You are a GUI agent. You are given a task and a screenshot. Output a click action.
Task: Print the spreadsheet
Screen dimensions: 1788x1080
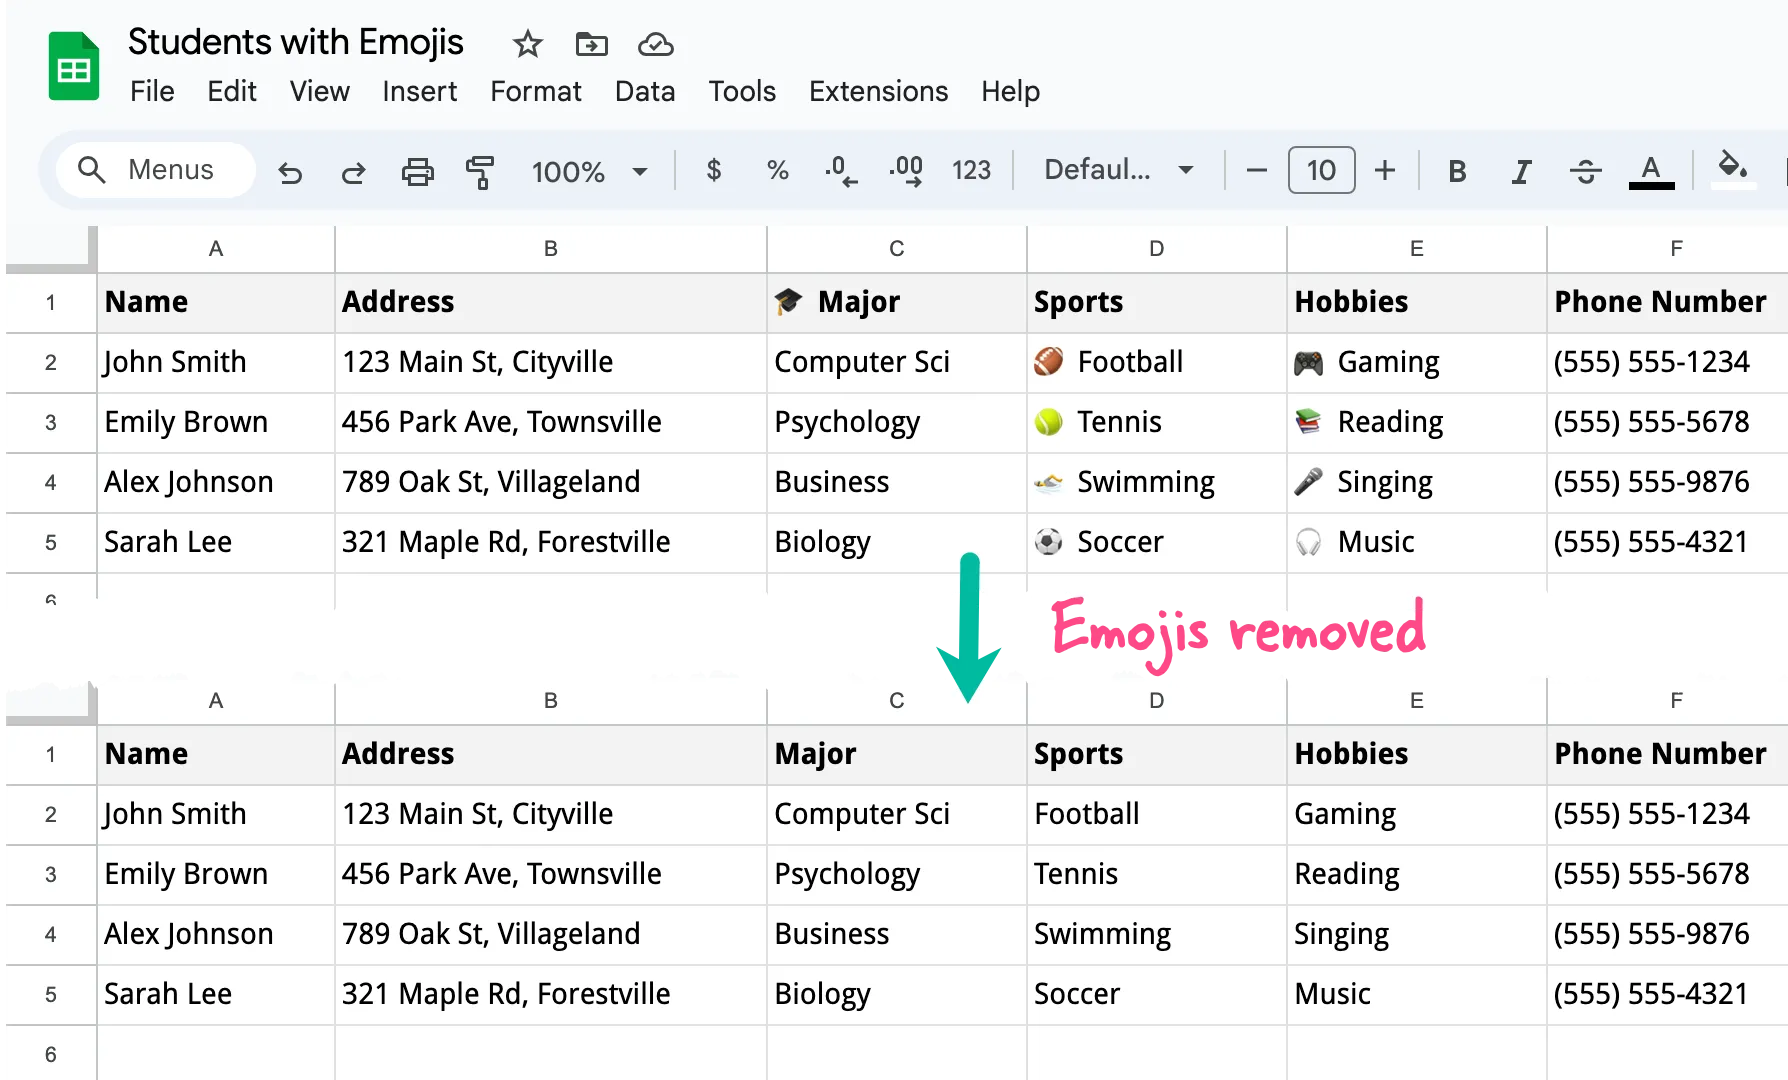pyautogui.click(x=417, y=170)
